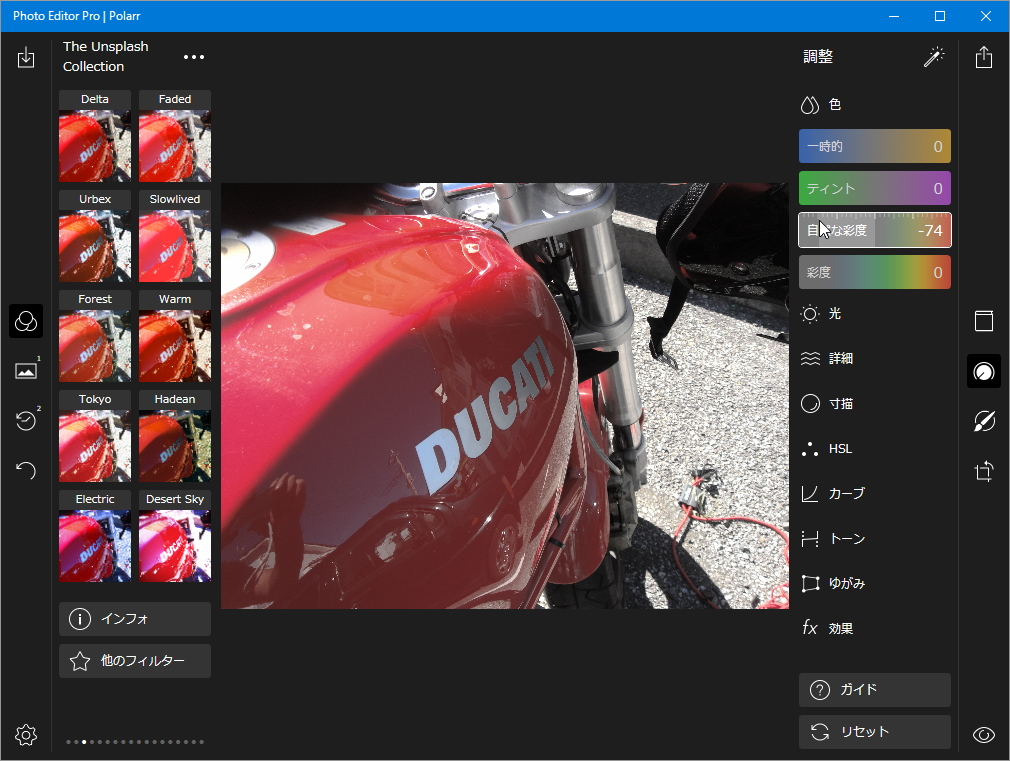Click the 彩度 saturation slider
Viewport: 1010px width, 761px height.
click(875, 272)
